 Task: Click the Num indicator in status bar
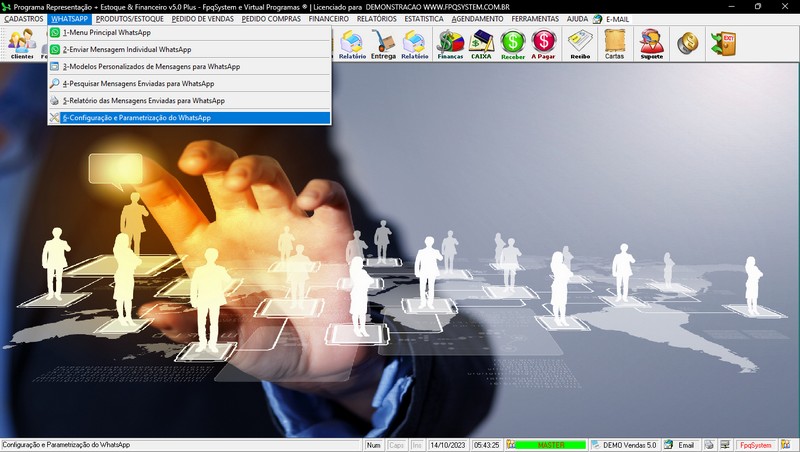[373, 445]
